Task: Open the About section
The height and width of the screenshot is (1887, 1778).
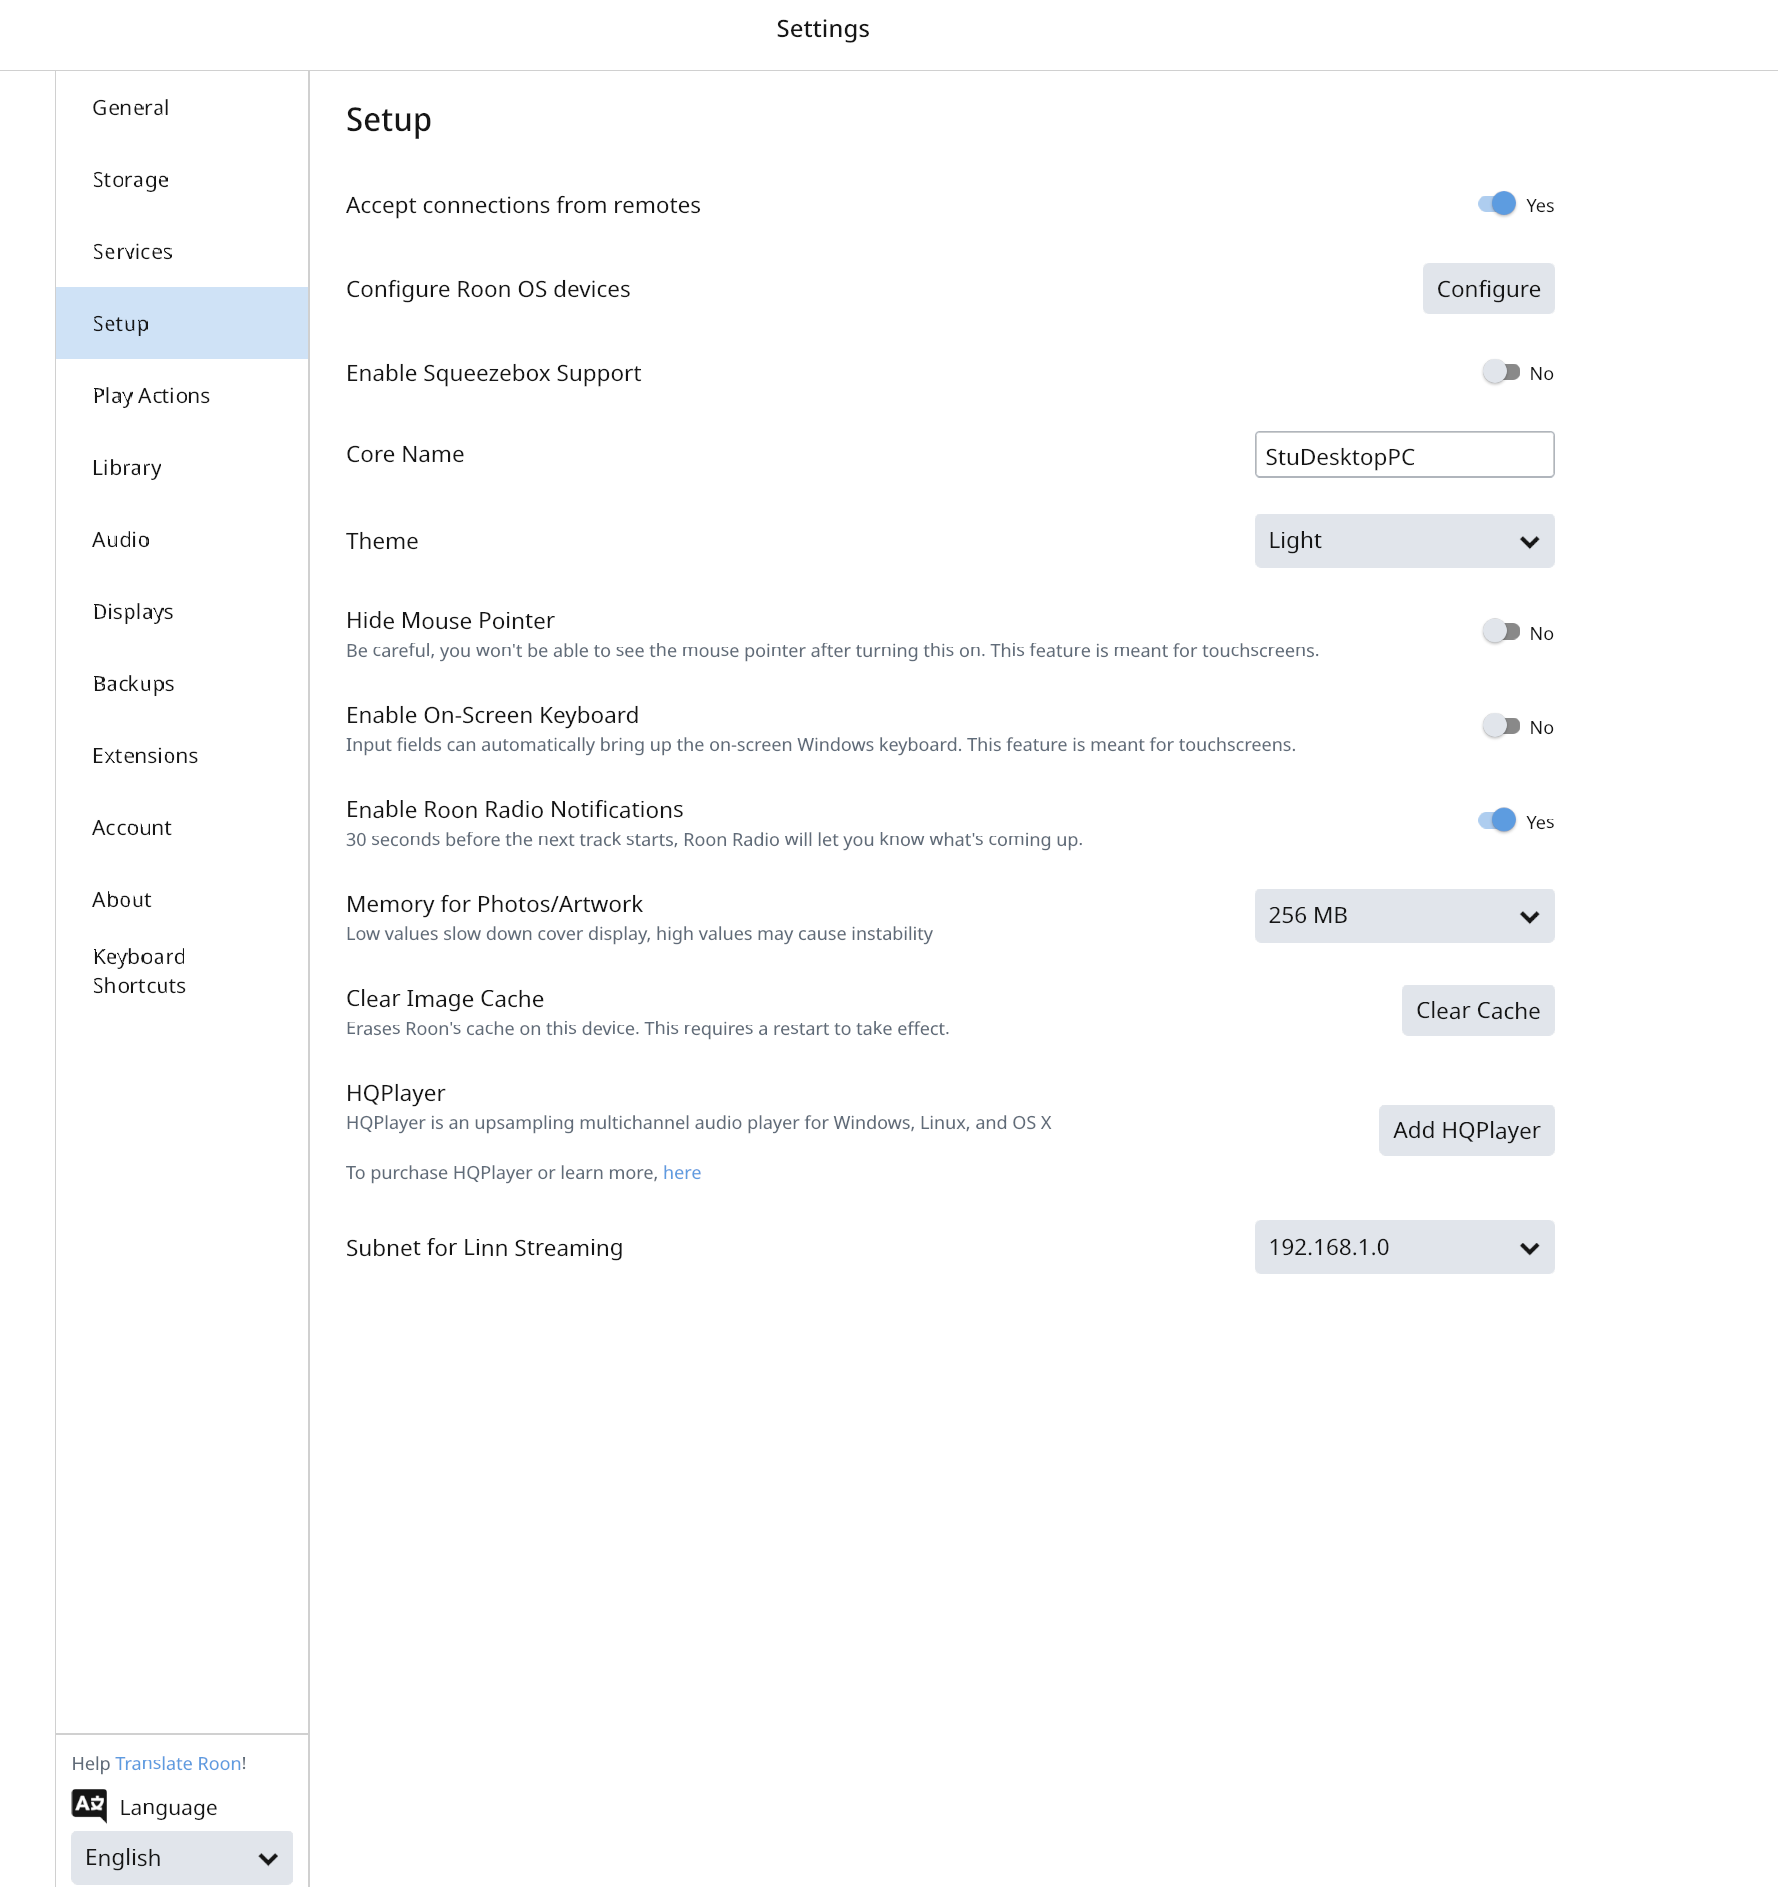Action: point(182,899)
